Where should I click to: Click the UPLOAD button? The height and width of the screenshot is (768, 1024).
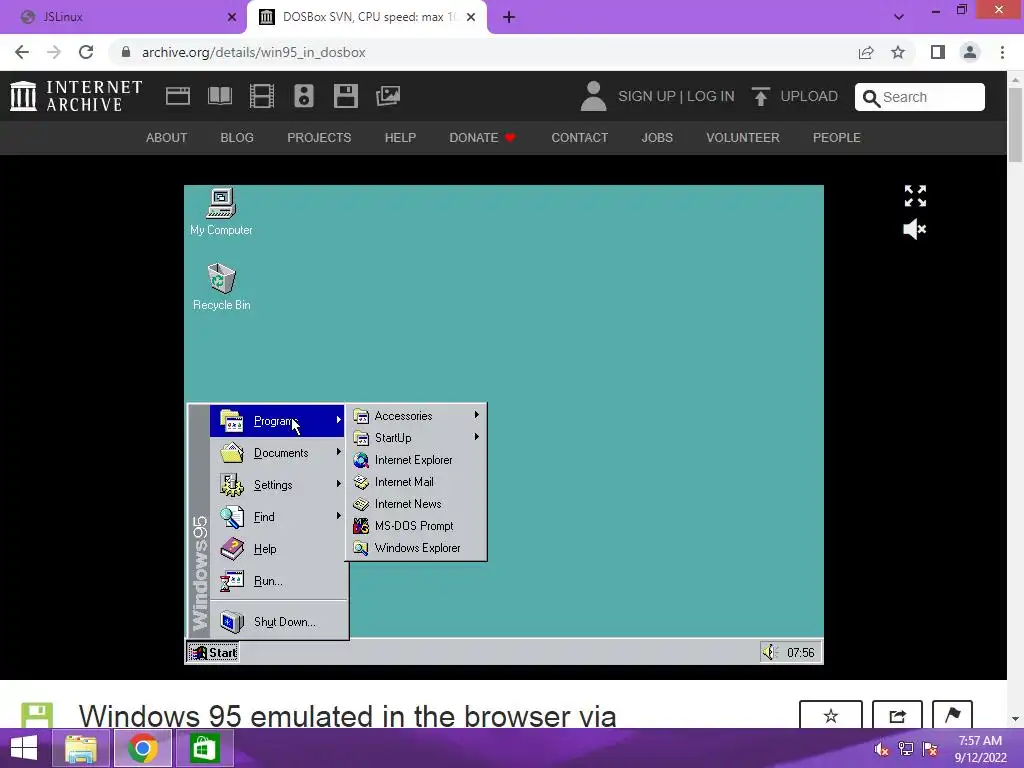coord(795,96)
